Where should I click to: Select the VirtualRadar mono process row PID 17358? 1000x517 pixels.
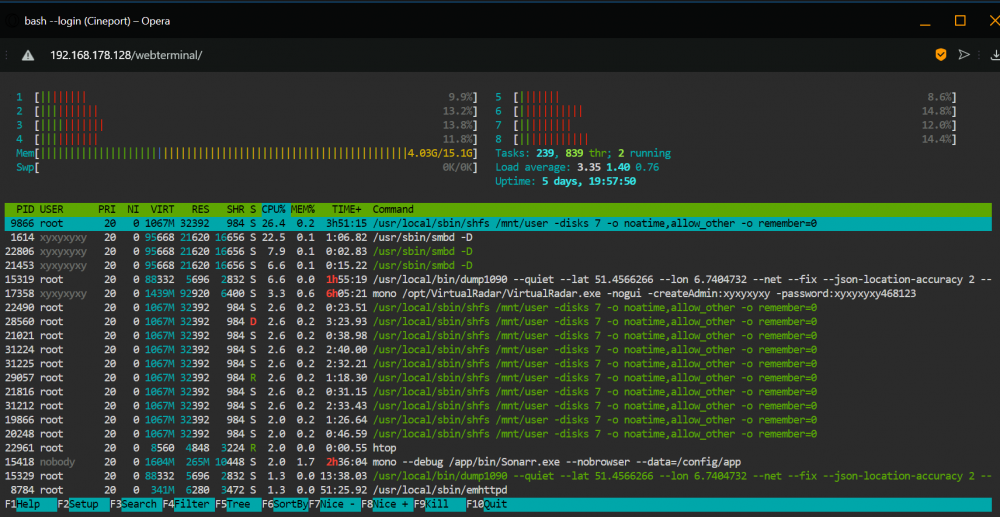[x=498, y=293]
